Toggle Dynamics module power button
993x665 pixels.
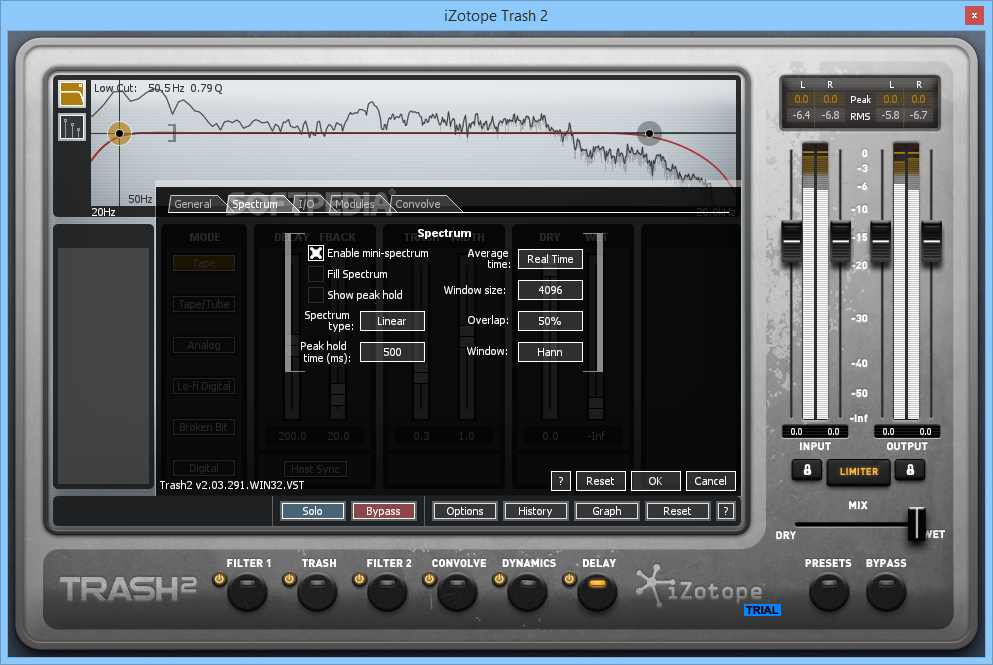coord(499,579)
